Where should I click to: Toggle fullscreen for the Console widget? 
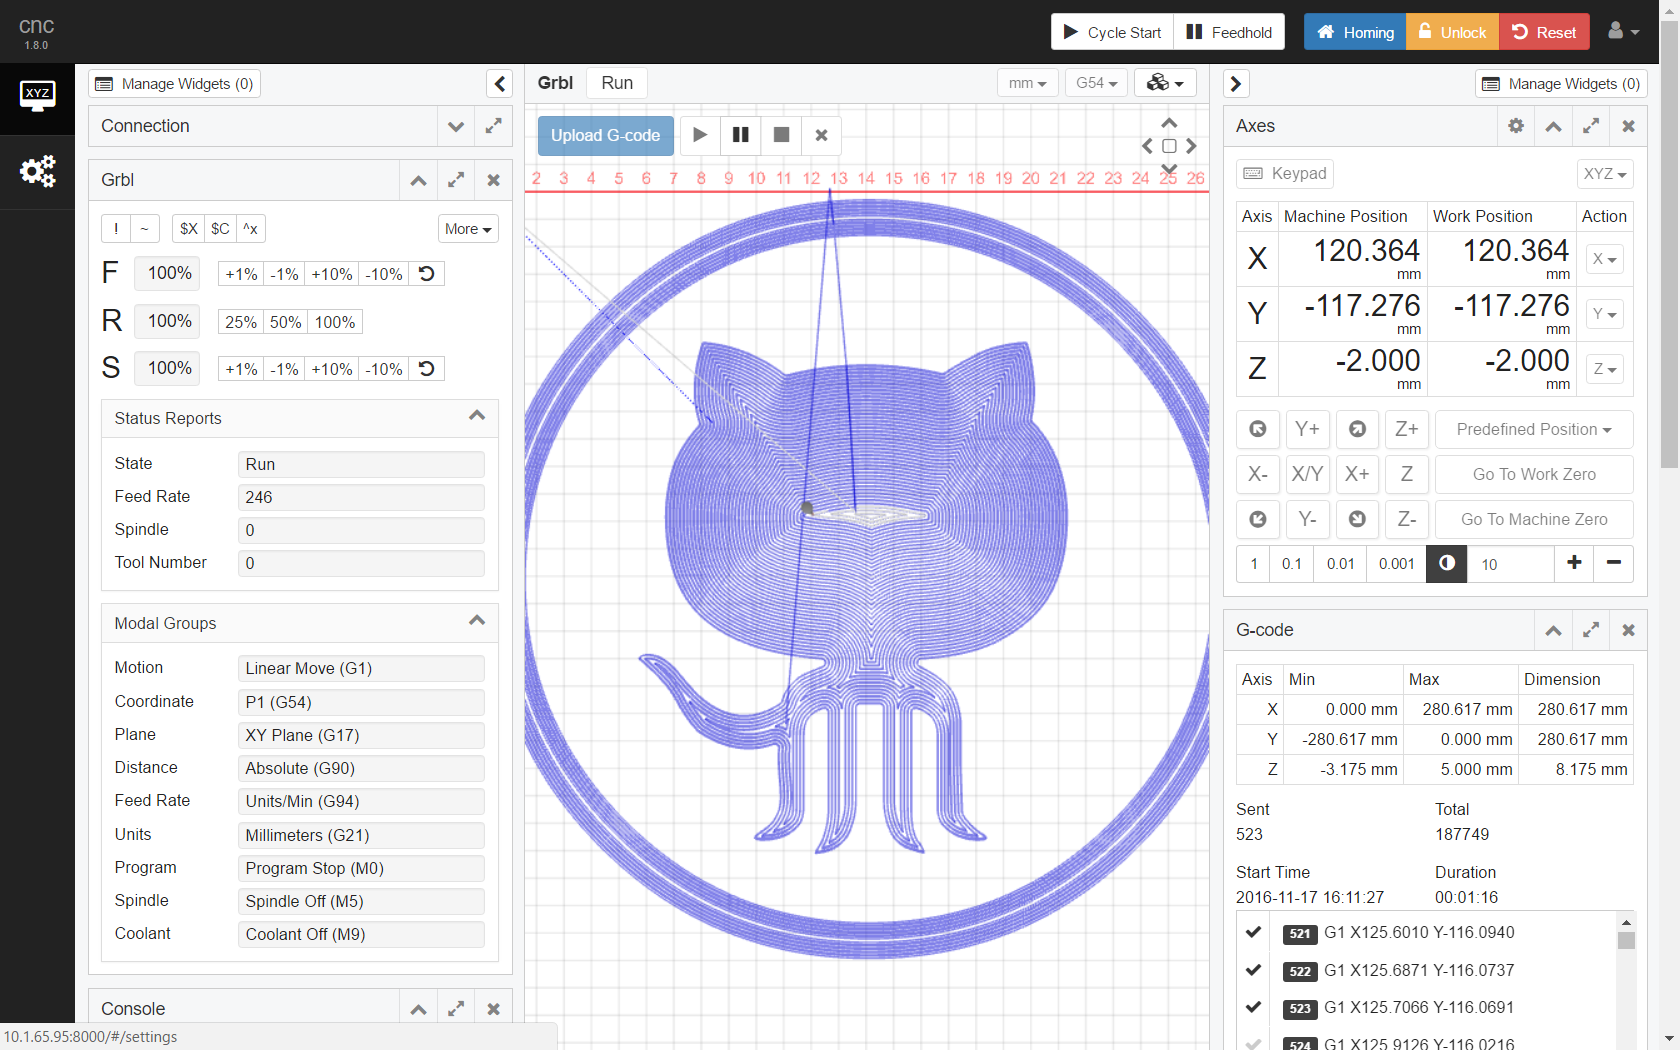click(x=456, y=1009)
